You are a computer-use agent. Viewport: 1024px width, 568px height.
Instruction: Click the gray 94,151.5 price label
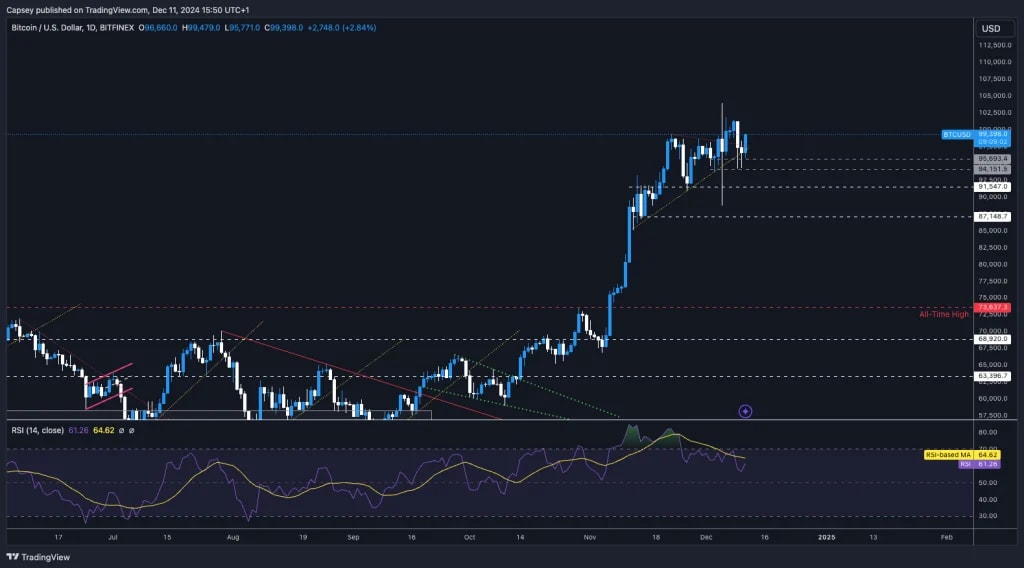[x=992, y=169]
